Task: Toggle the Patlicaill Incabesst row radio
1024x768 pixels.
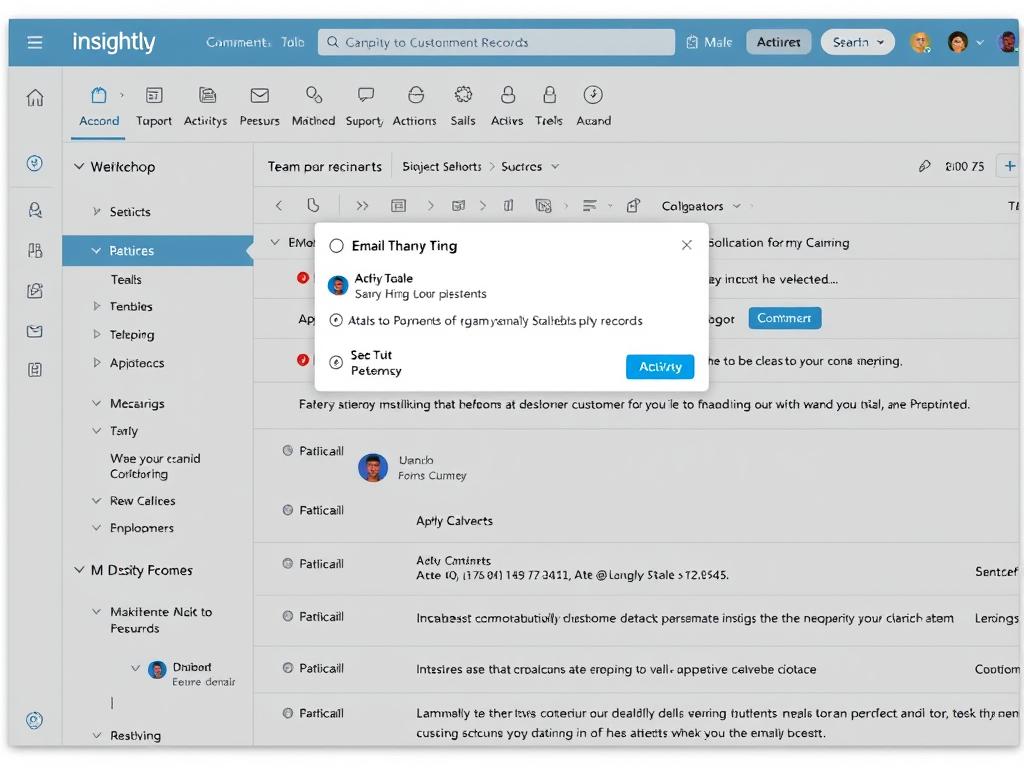Action: pos(287,616)
